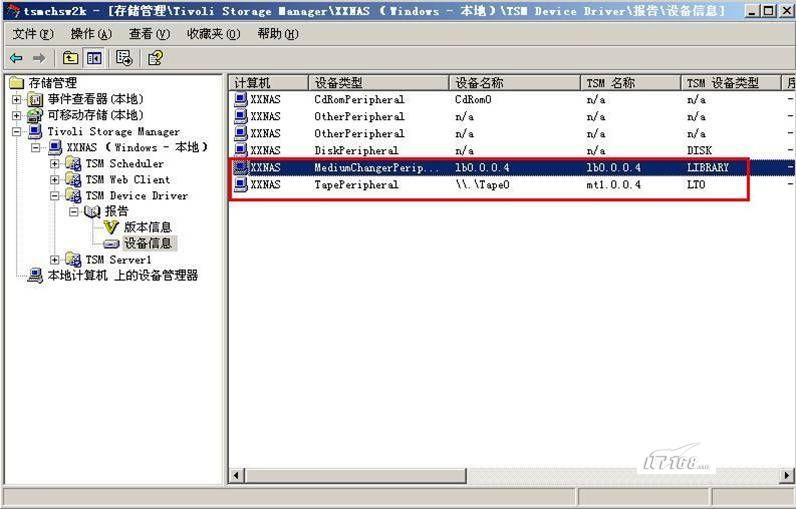Sort by the 计算机 column header
This screenshot has width=796, height=509.
click(x=269, y=83)
